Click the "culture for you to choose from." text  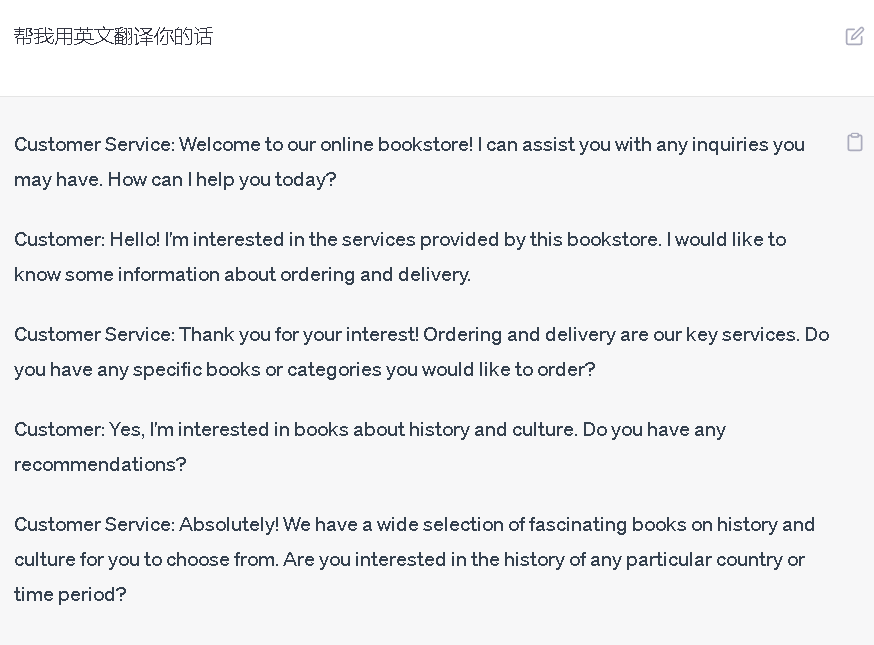(146, 560)
